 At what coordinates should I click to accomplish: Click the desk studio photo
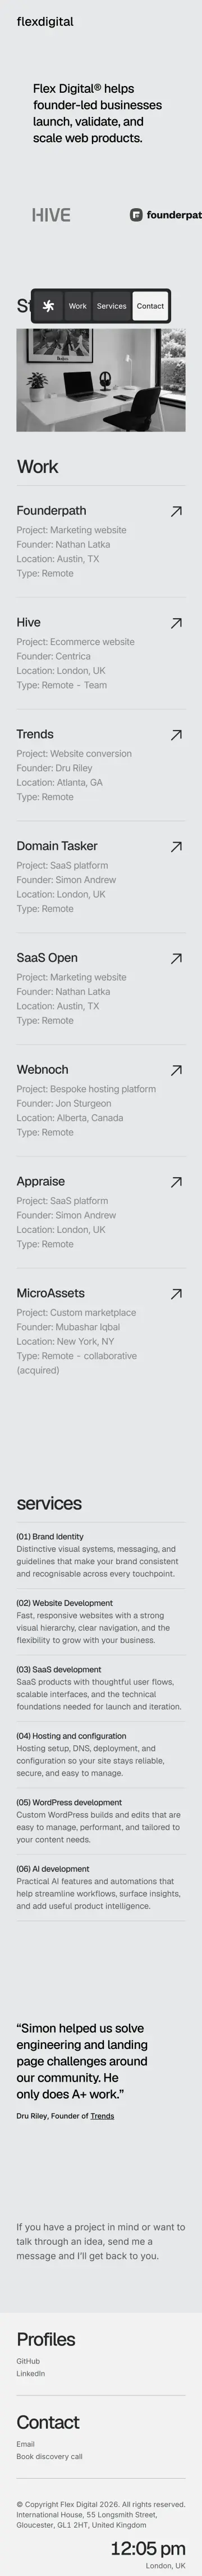101,381
